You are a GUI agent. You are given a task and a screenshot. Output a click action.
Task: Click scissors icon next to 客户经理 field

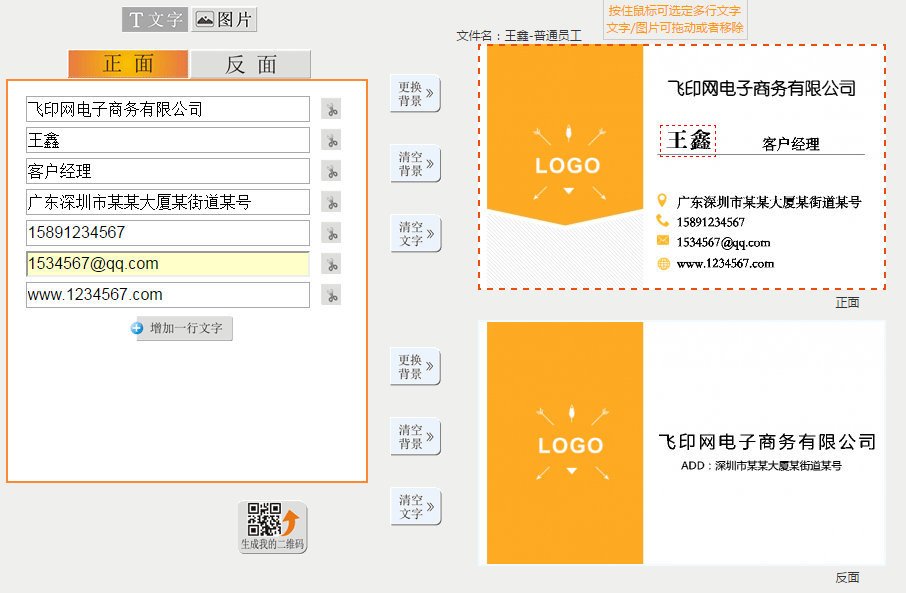point(331,171)
